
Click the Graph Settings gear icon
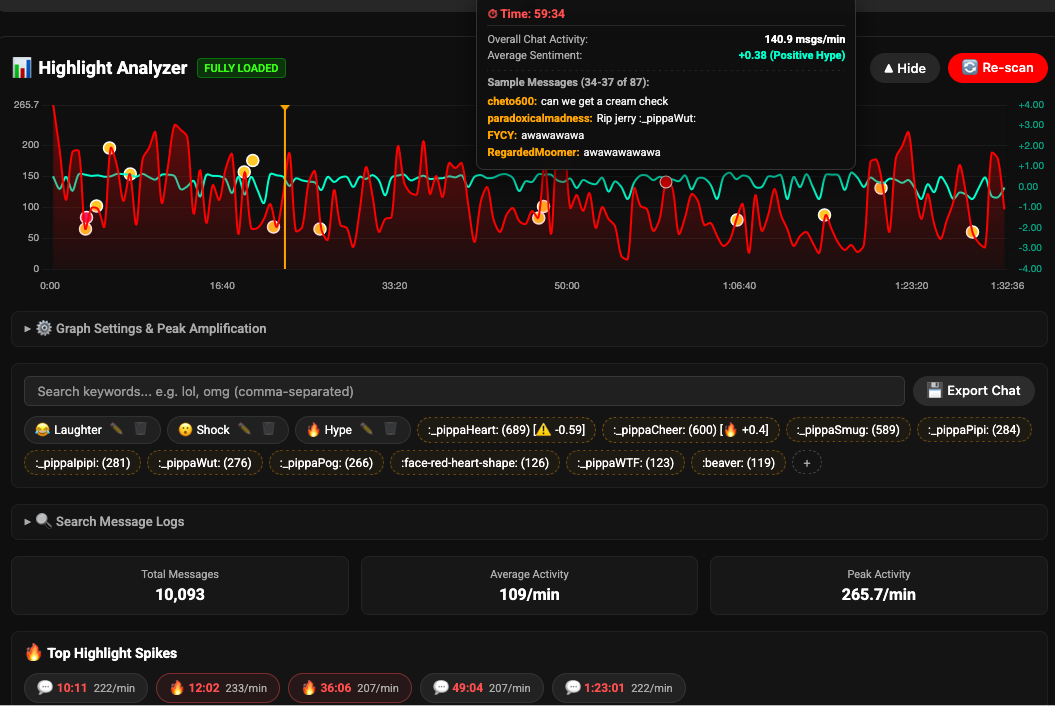click(x=44, y=328)
